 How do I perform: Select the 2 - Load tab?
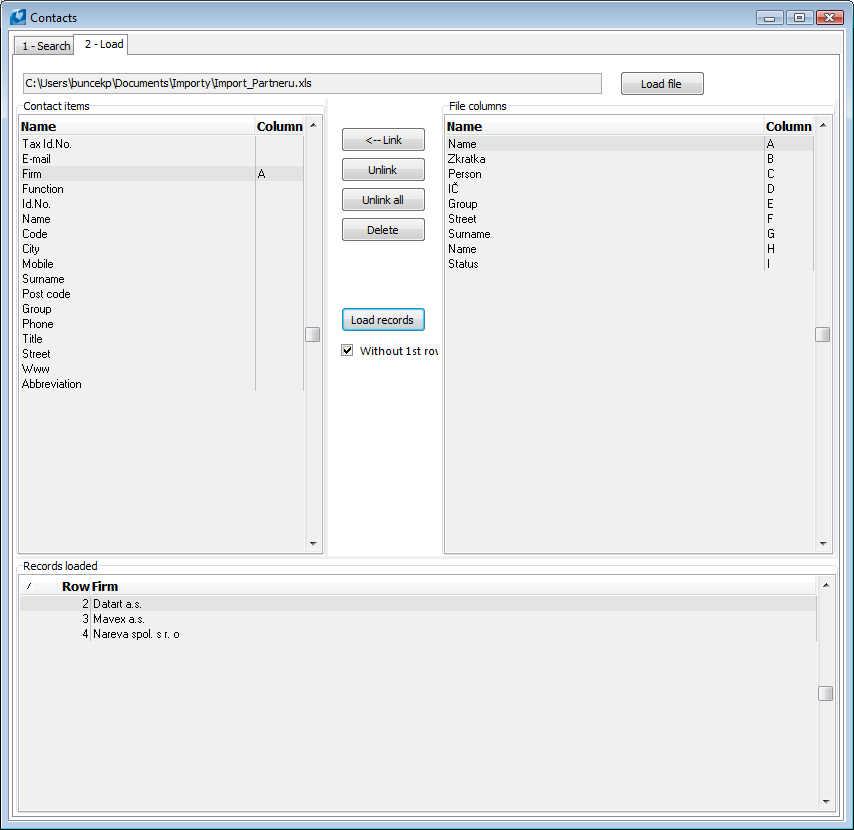(x=103, y=44)
